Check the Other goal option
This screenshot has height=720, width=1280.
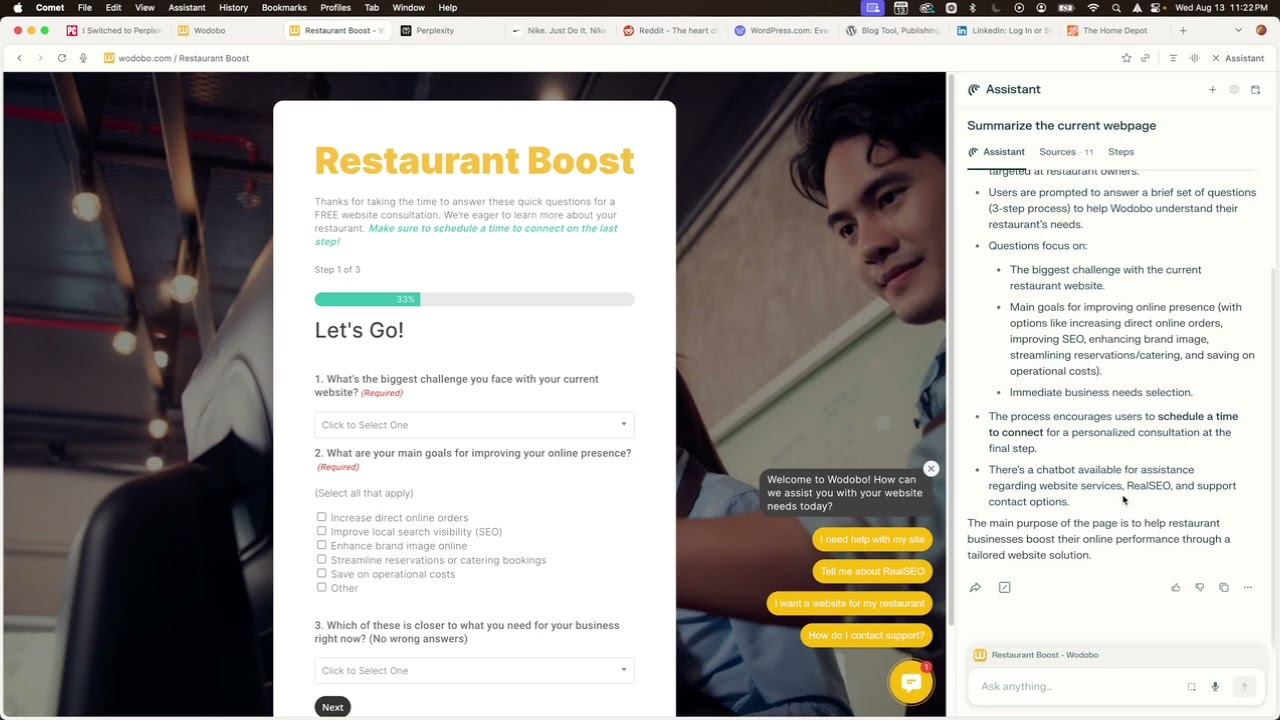(x=321, y=587)
